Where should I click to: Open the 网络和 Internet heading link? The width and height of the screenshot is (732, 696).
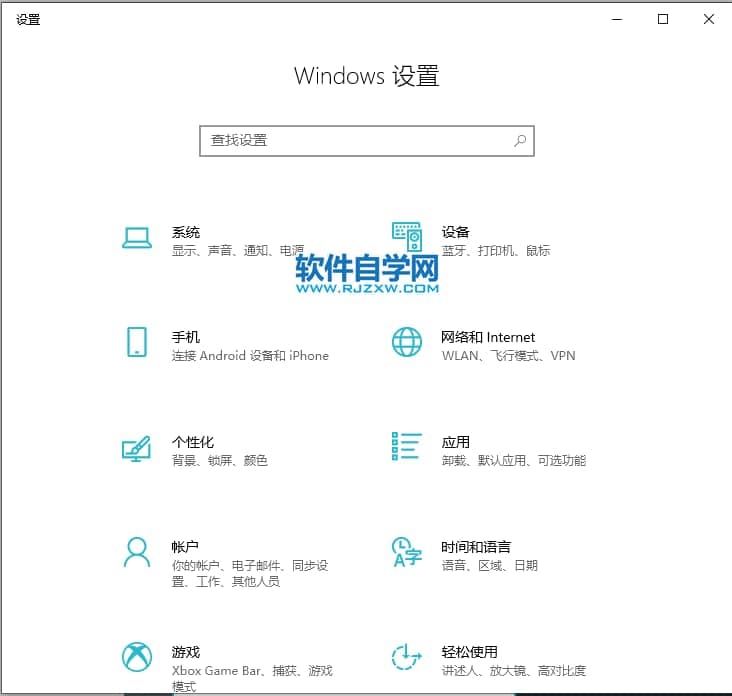[488, 337]
